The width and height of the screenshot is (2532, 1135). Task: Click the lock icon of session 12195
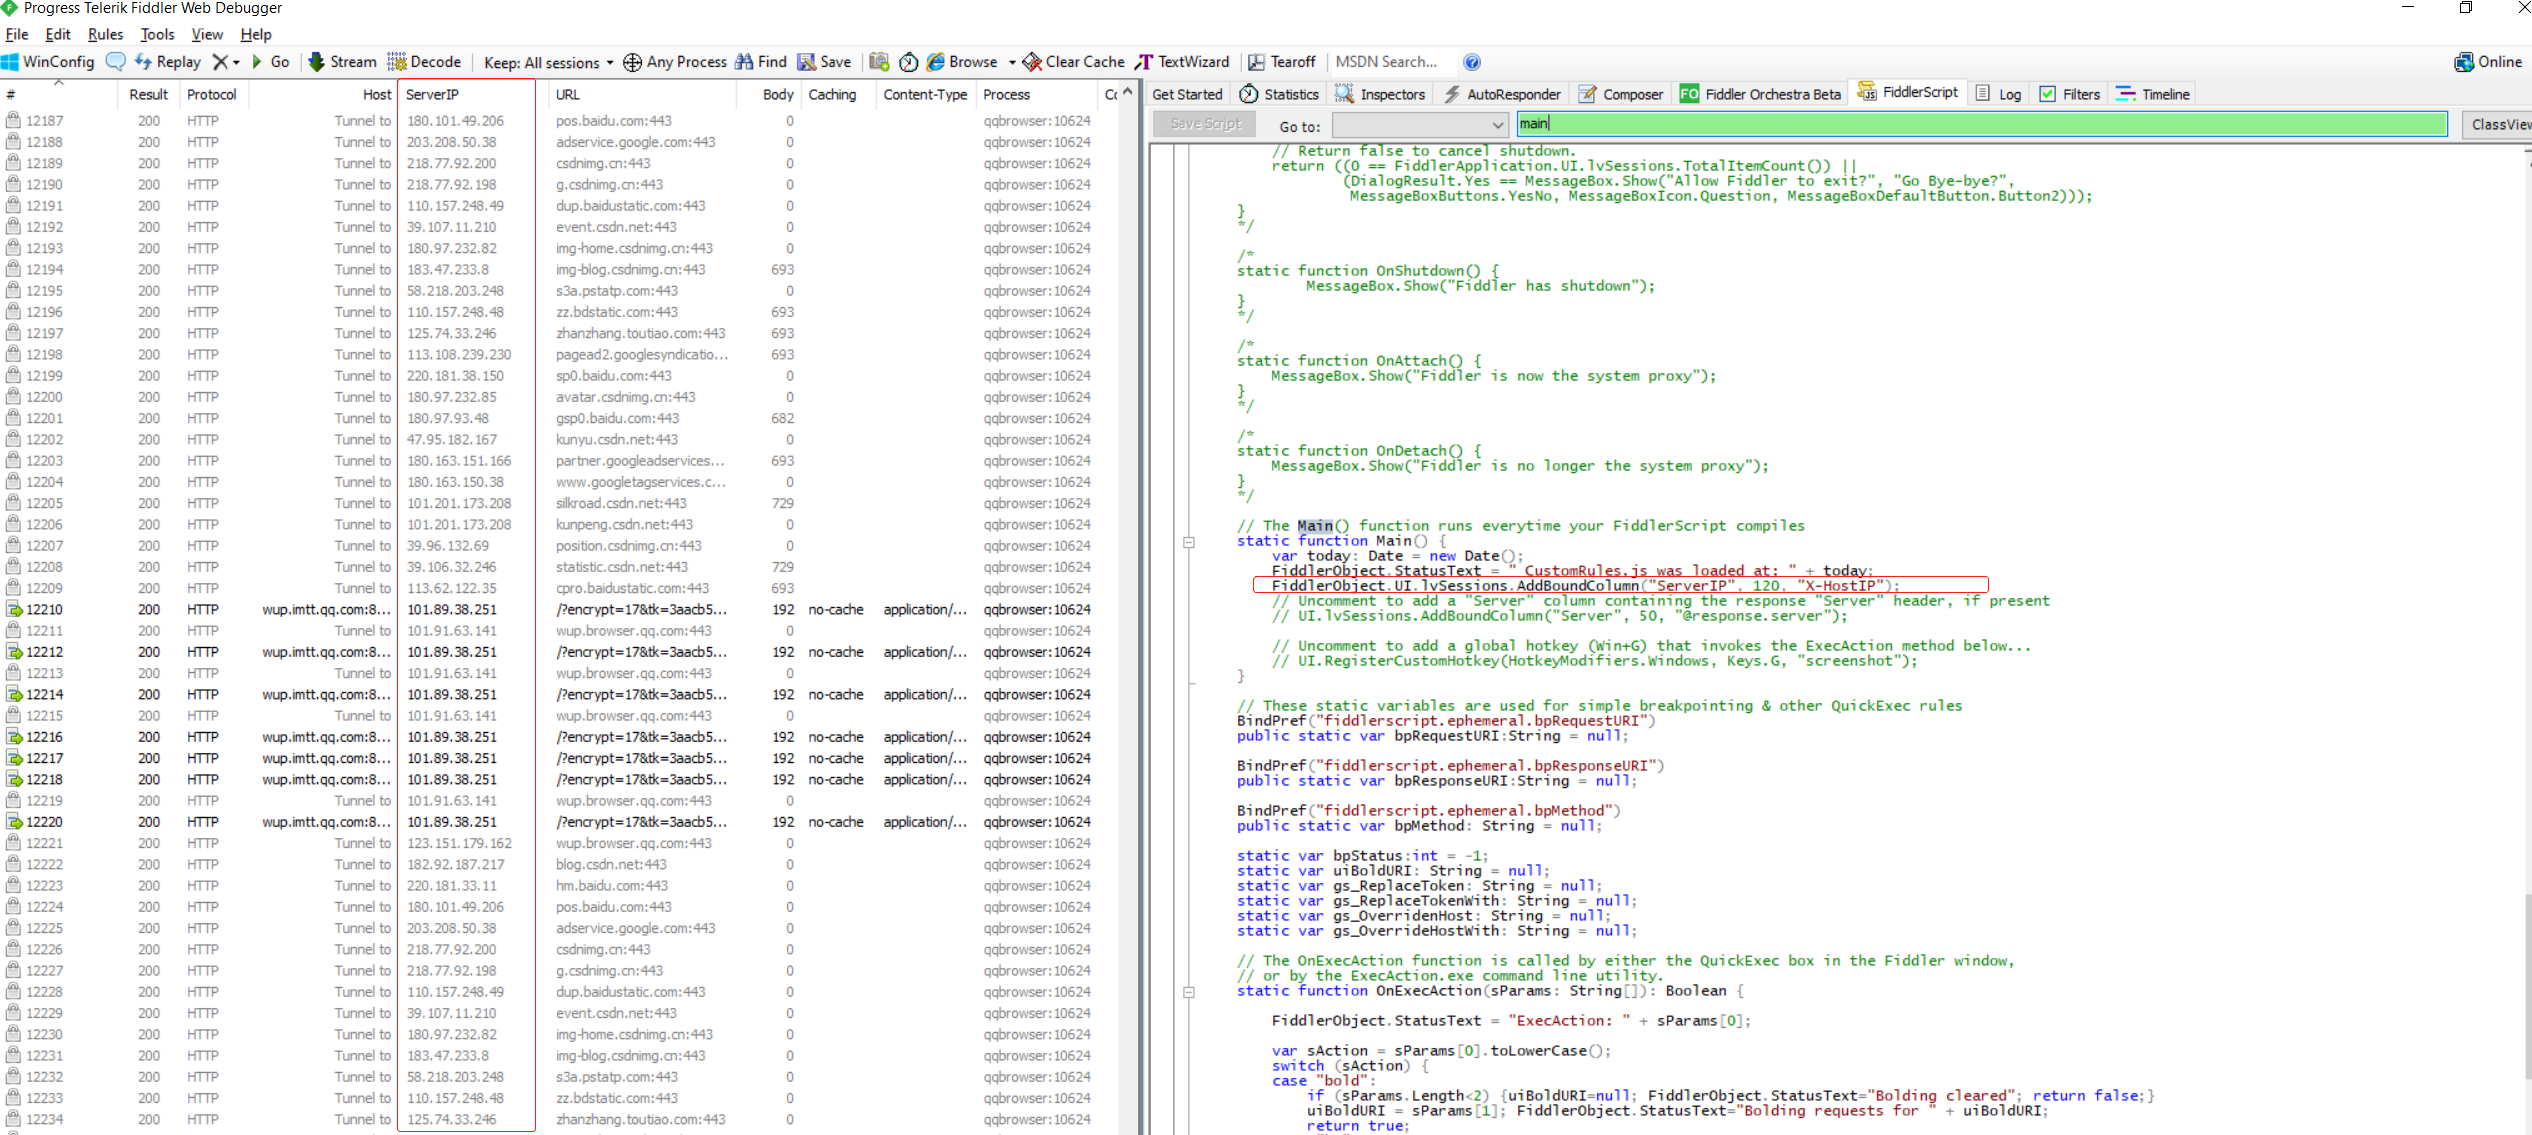(13, 290)
